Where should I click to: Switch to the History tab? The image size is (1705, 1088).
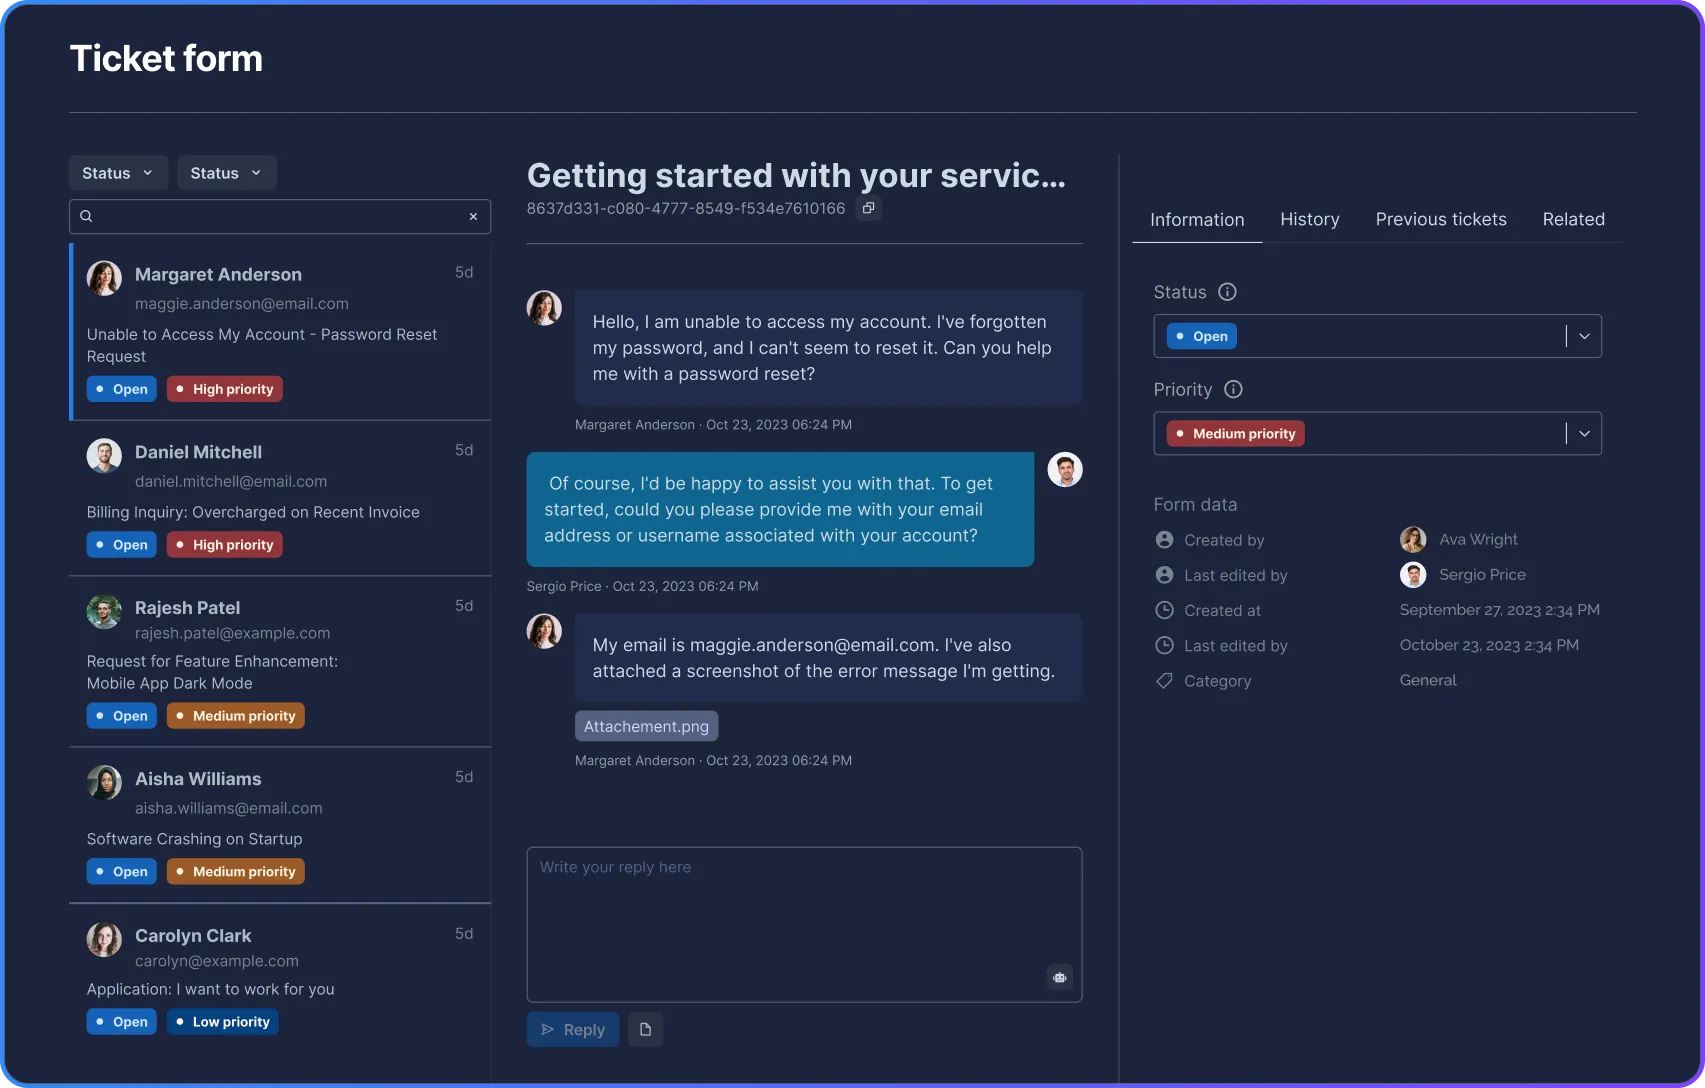(x=1310, y=219)
